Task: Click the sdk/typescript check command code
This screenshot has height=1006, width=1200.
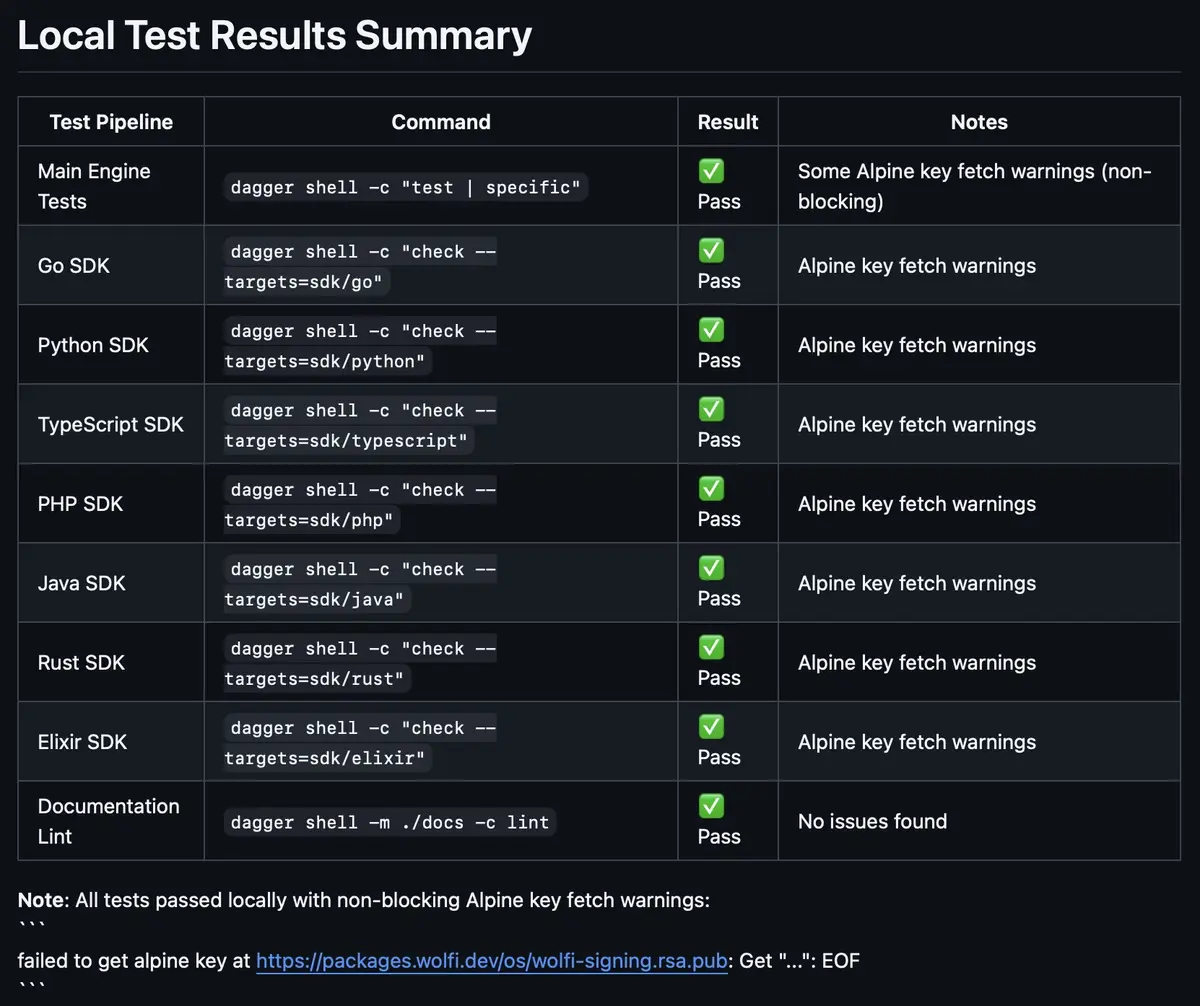Action: pyautogui.click(x=360, y=425)
